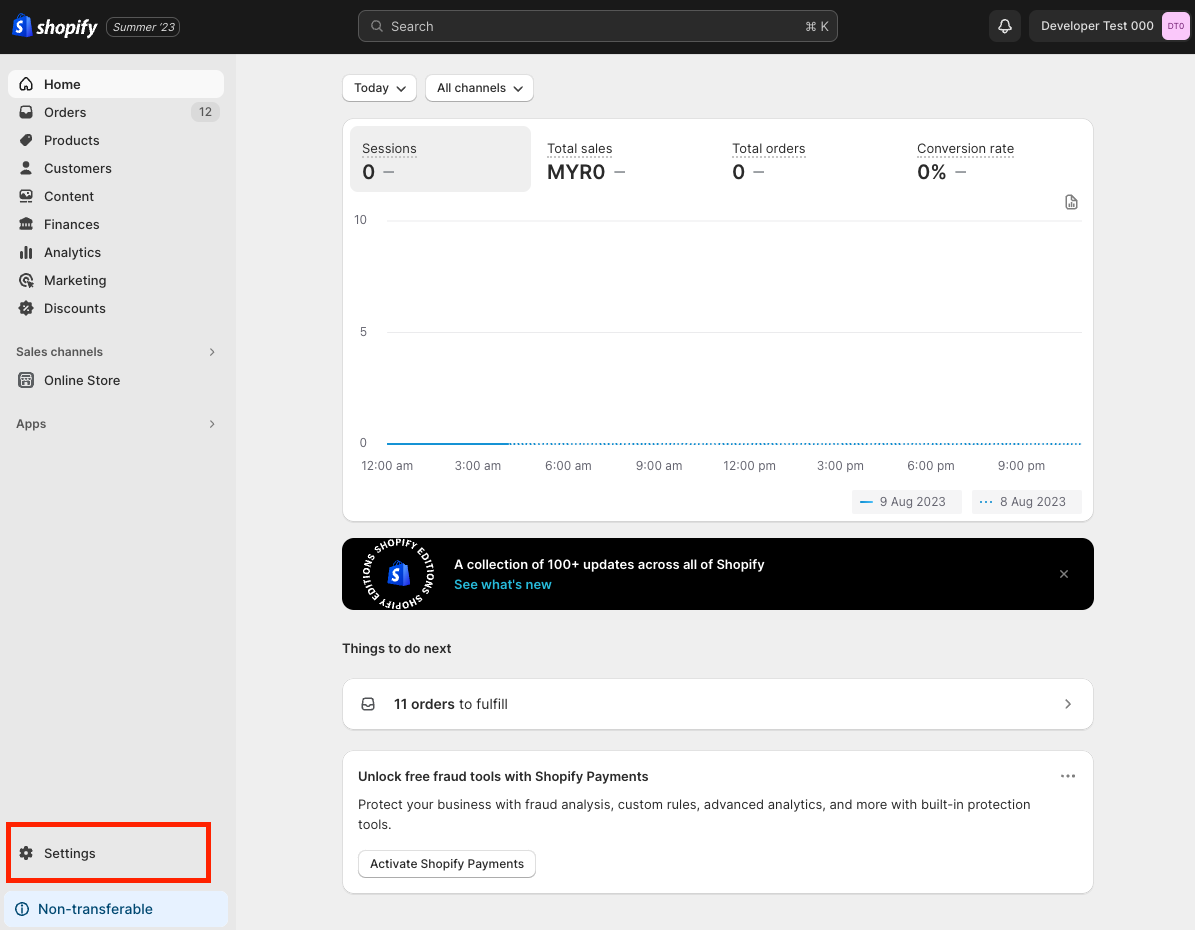Click the Online Store icon
Viewport: 1195px width, 930px height.
27,380
